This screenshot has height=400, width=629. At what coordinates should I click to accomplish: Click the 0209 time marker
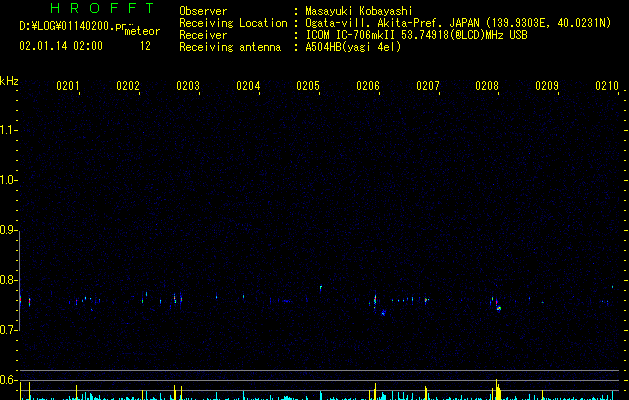547,86
